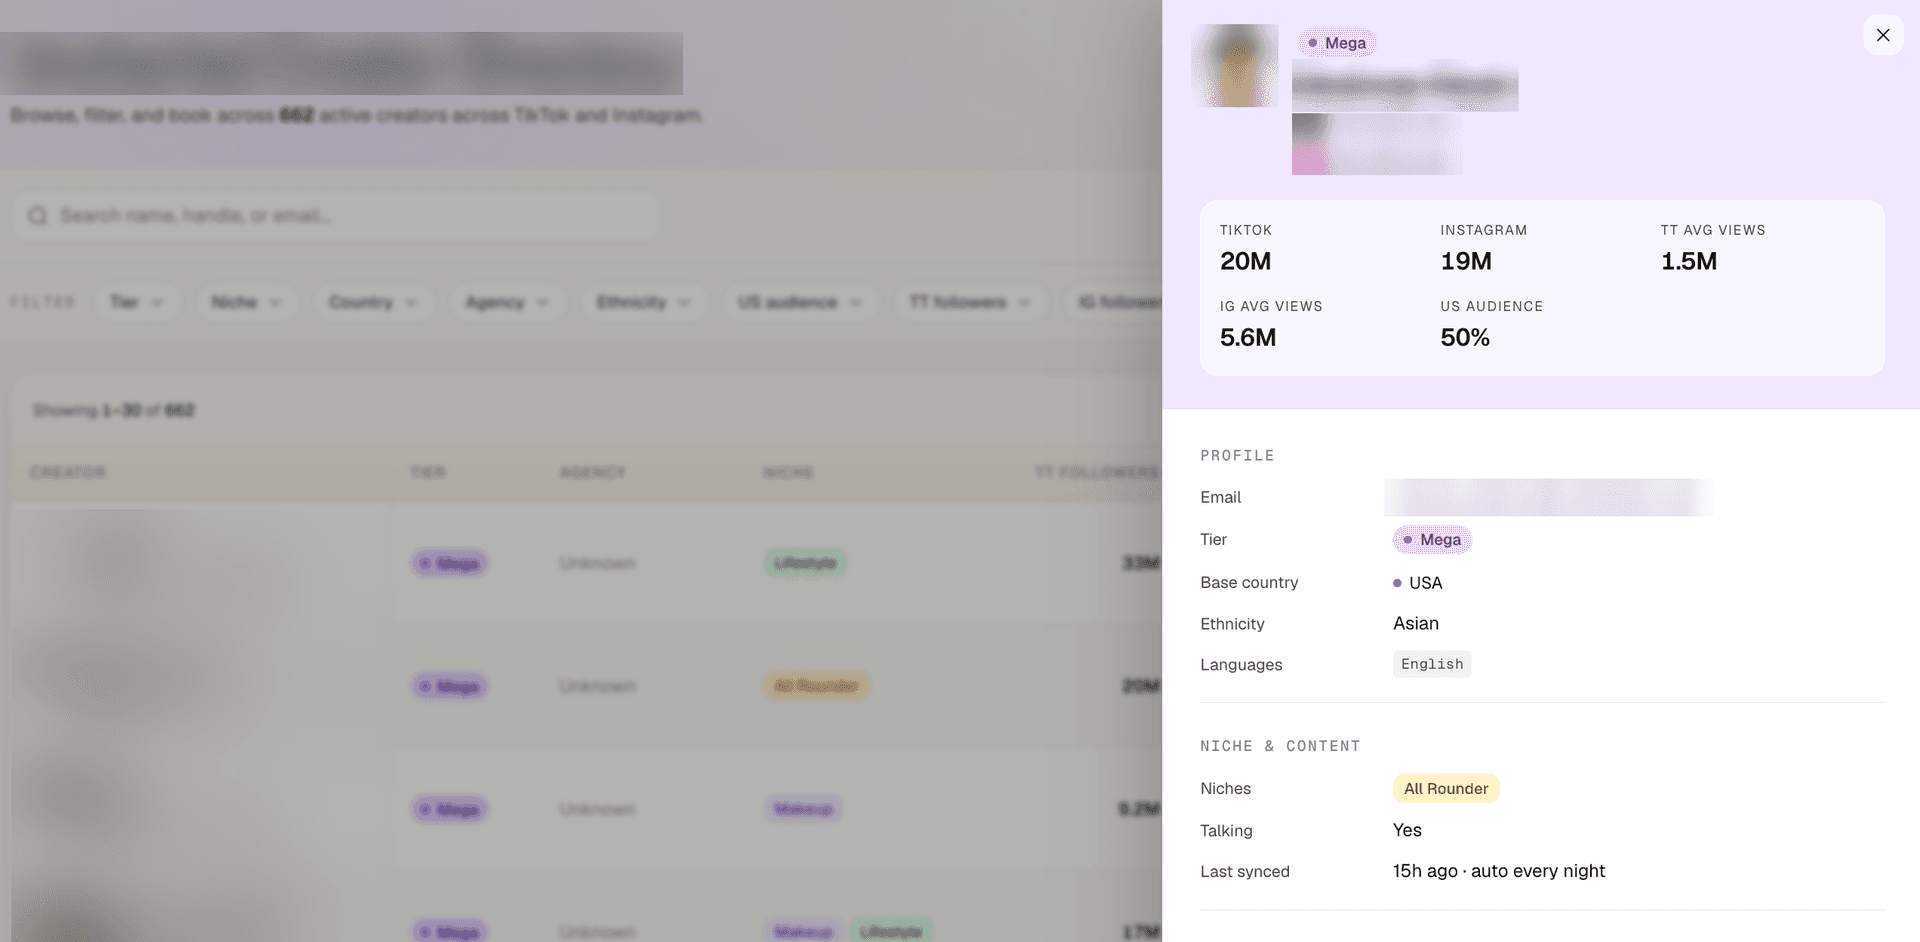Open the US audience filter dropdown
This screenshot has height=942, width=1920.
coord(800,302)
